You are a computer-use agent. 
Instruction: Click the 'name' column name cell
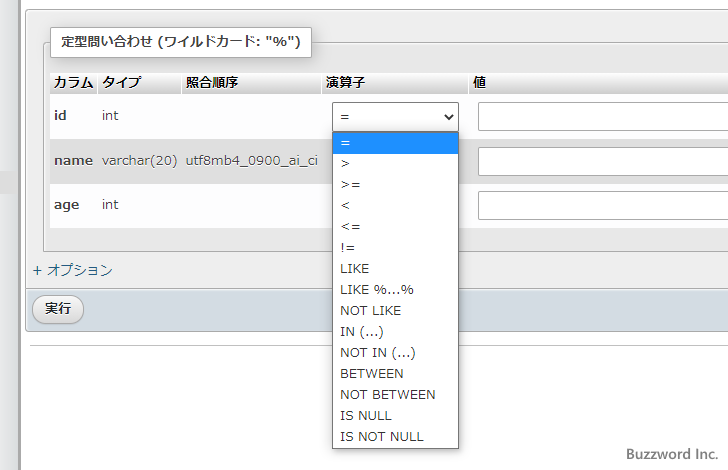click(x=73, y=161)
